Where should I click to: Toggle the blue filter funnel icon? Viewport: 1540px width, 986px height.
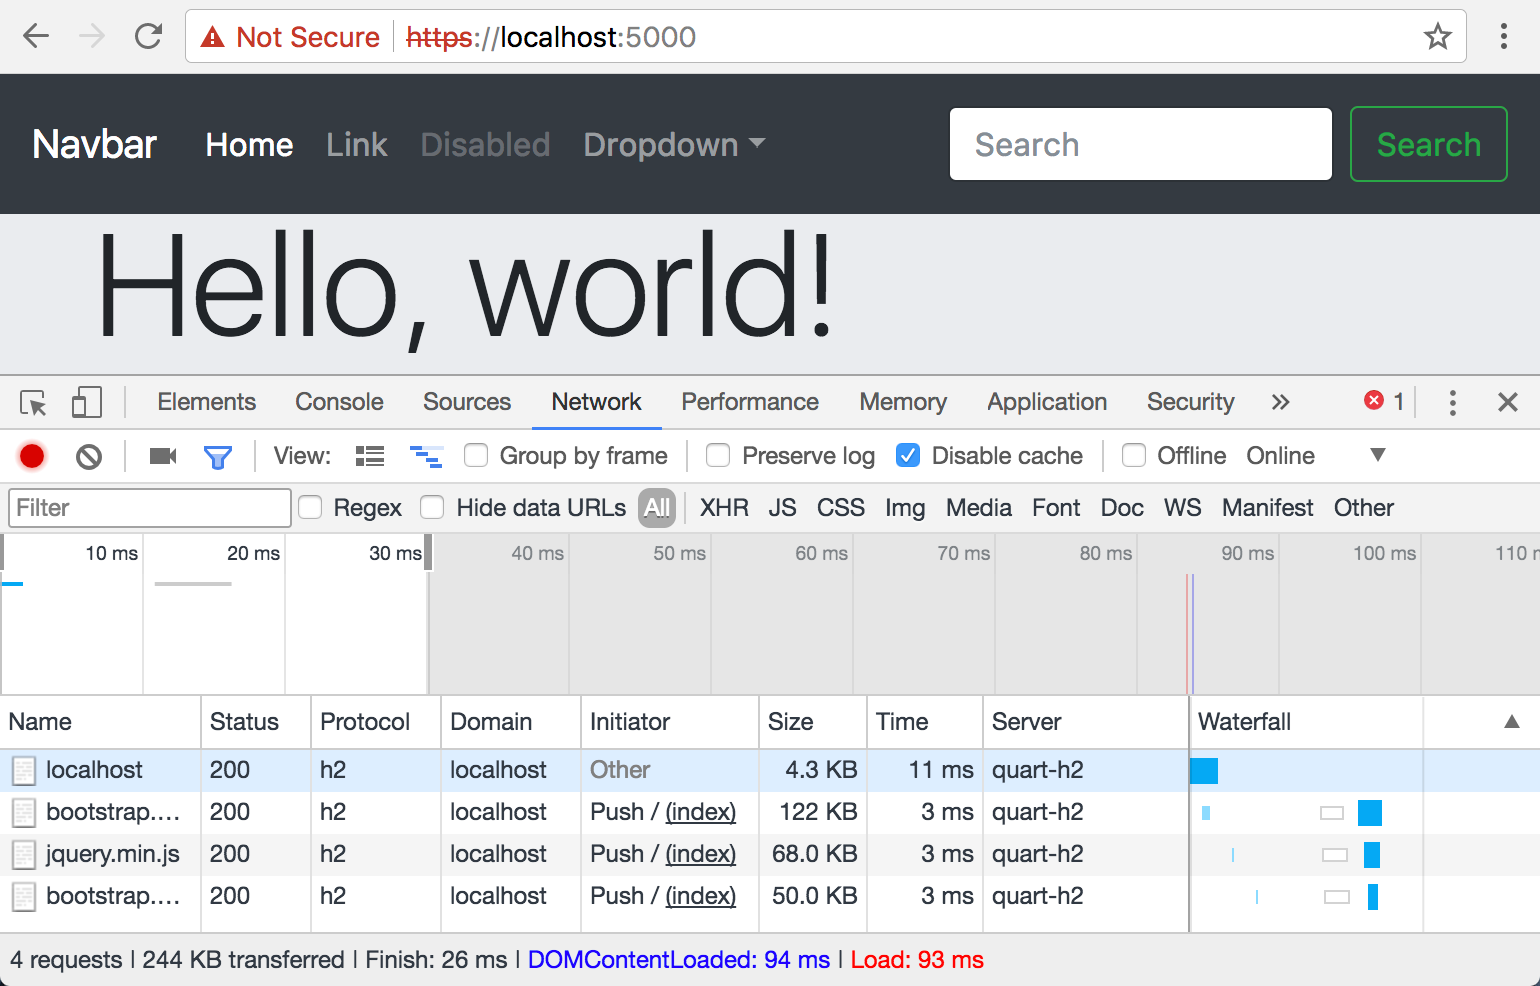click(x=217, y=457)
